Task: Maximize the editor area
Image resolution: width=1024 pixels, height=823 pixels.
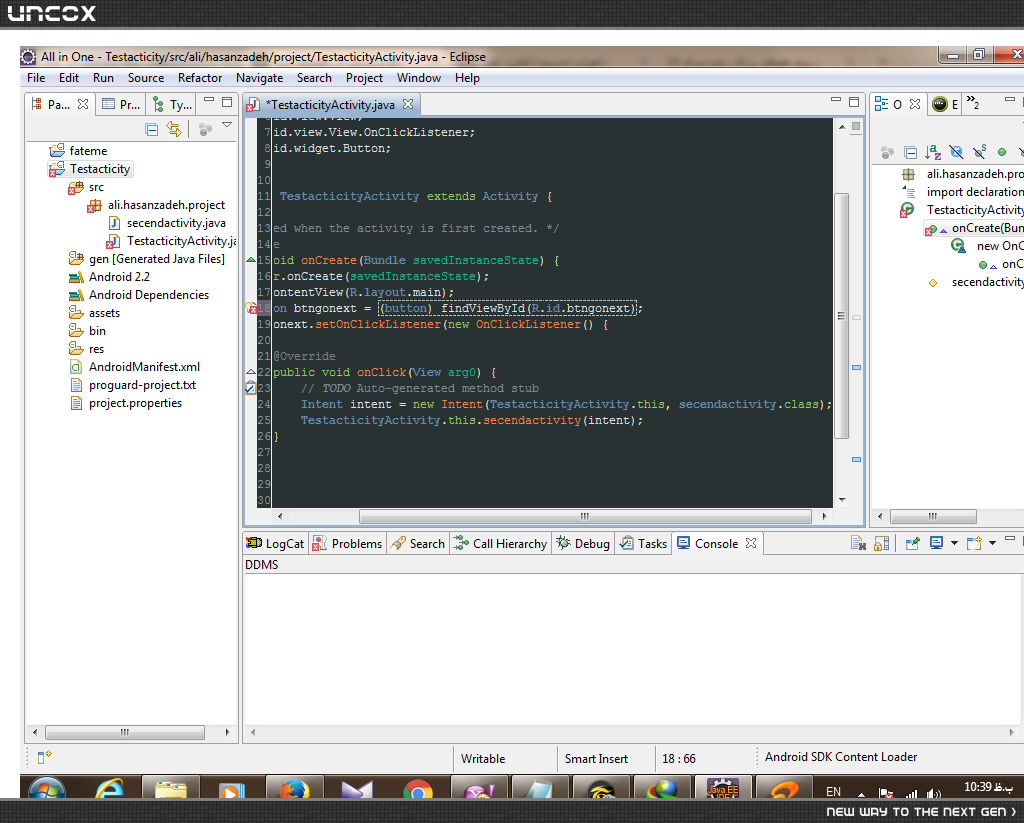Action: [854, 101]
